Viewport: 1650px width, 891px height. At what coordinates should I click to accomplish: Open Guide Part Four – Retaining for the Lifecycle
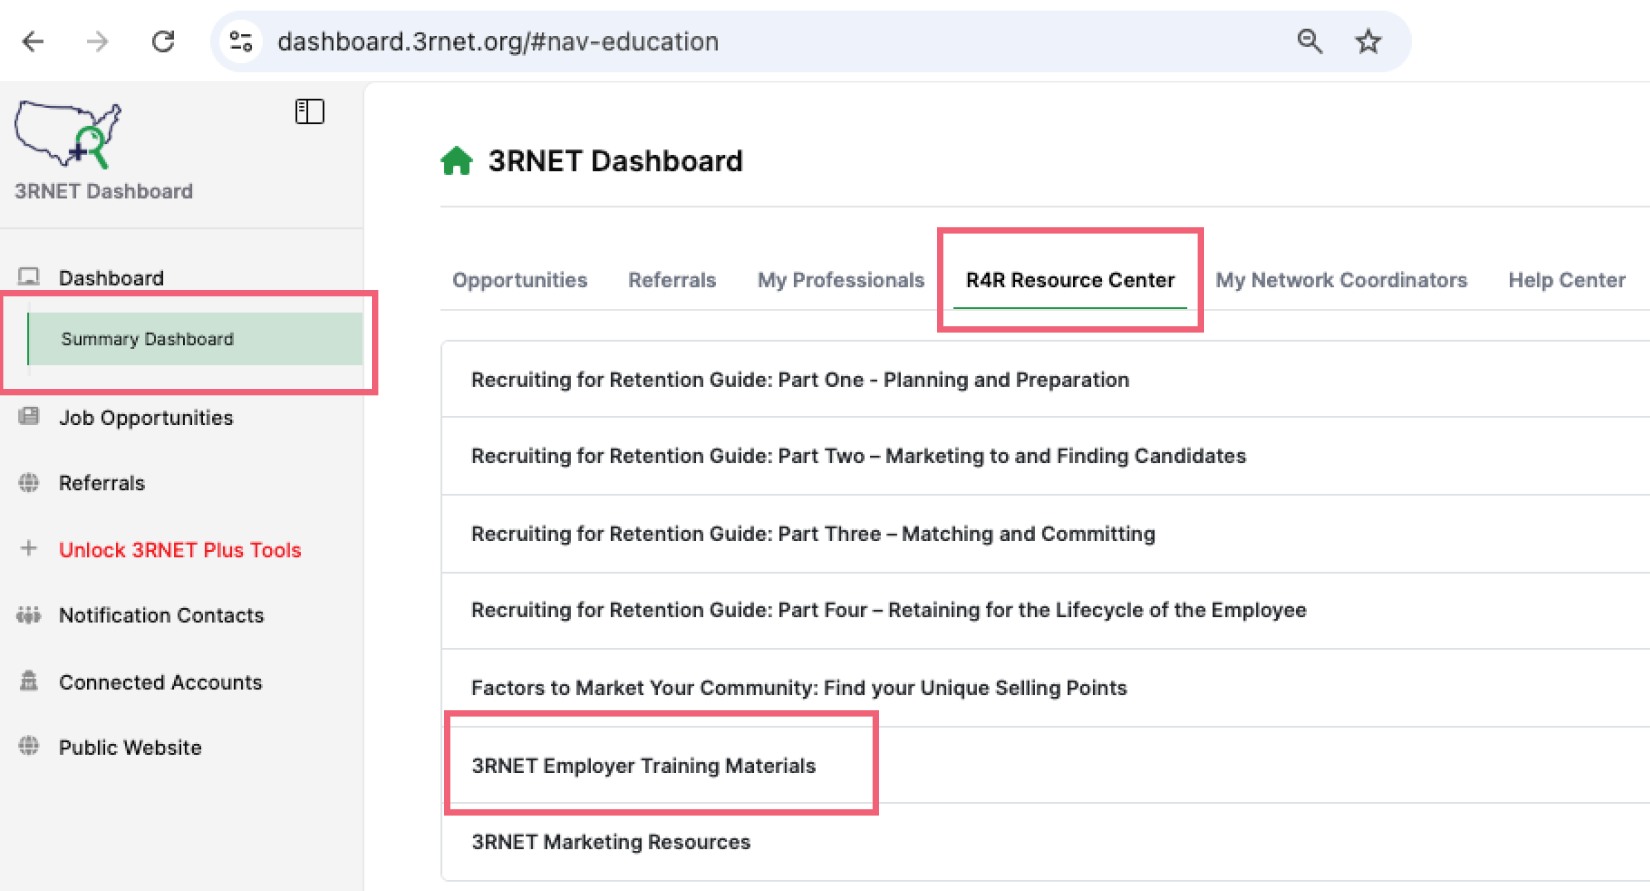tap(1045, 610)
